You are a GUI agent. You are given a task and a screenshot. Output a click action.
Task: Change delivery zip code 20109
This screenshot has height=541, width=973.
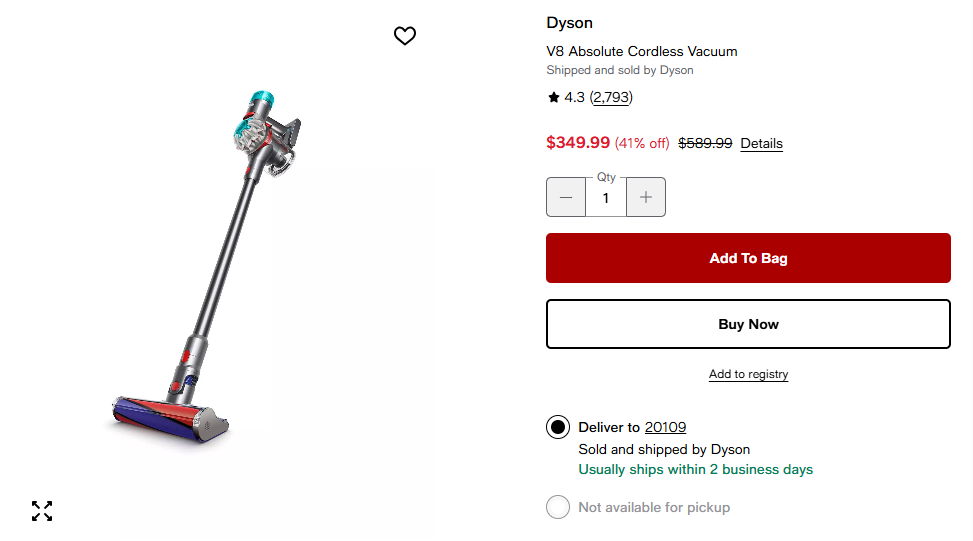pos(665,427)
